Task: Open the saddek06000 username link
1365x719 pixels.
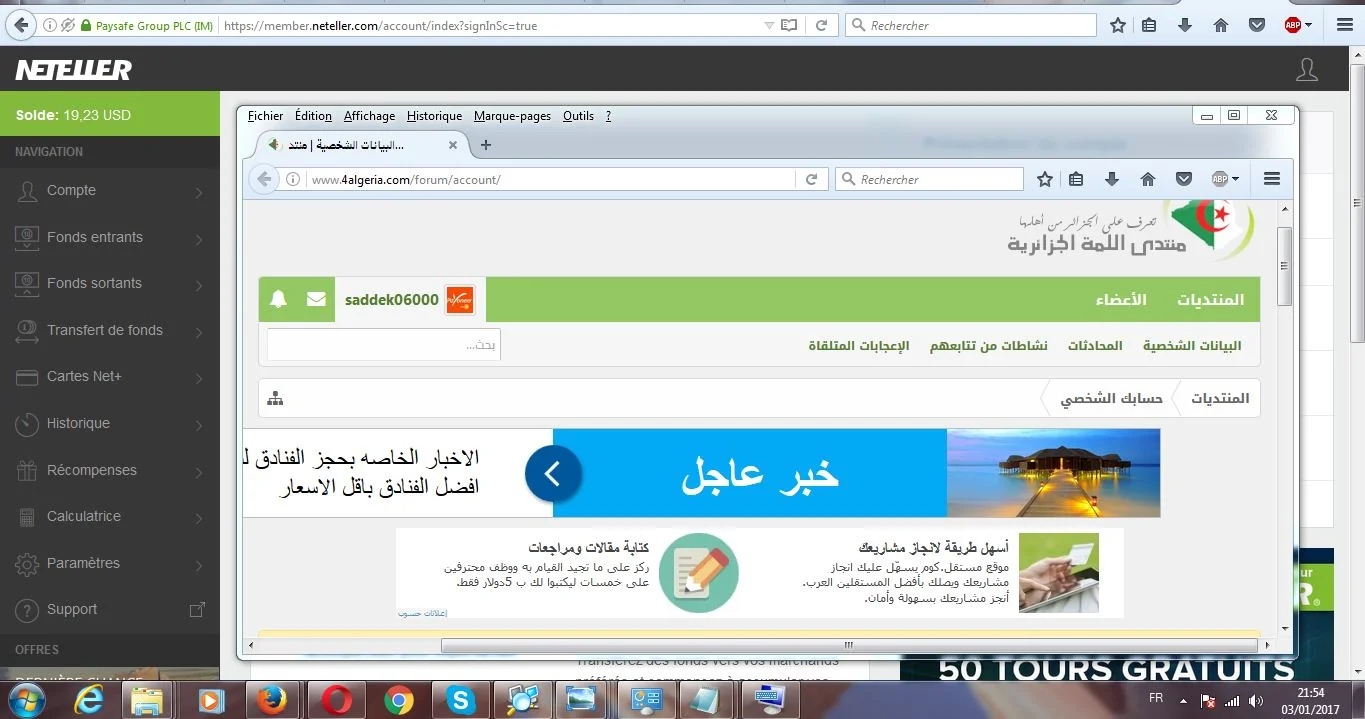Action: [391, 300]
